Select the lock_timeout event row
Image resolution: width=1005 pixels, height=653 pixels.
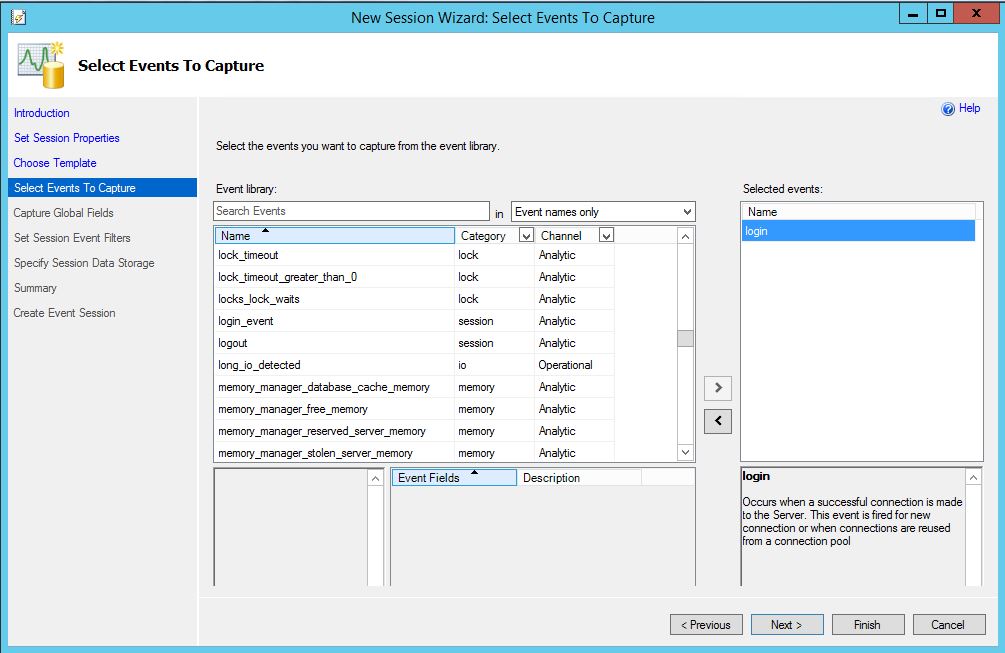pos(414,255)
